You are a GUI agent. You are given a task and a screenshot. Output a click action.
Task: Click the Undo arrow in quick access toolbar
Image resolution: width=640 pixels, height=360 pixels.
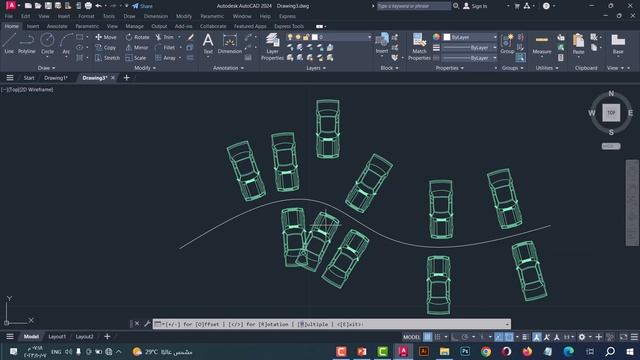[98, 6]
